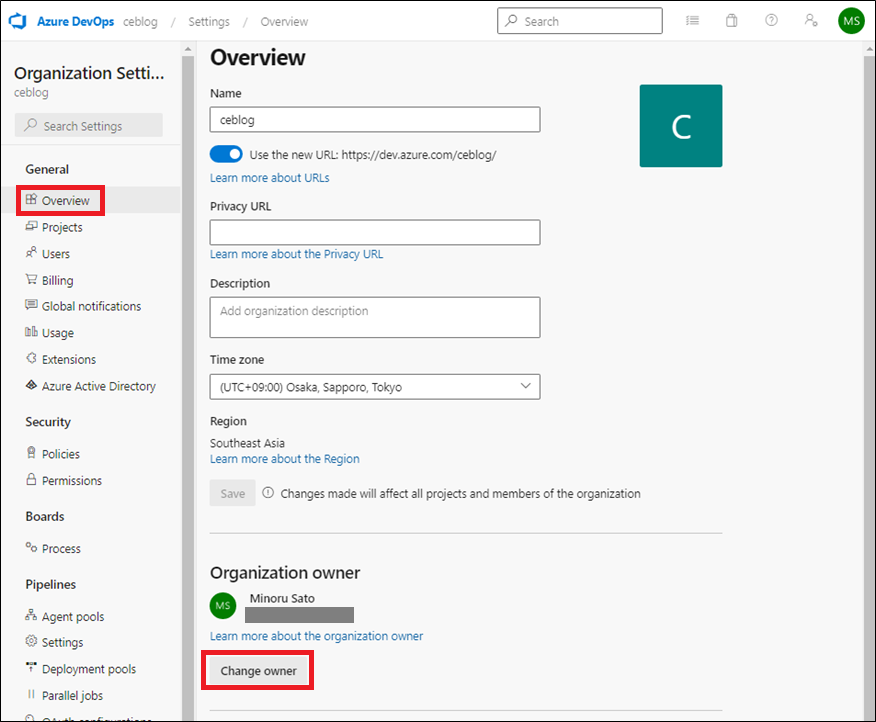Click the Policies icon
The width and height of the screenshot is (876, 722).
31,453
